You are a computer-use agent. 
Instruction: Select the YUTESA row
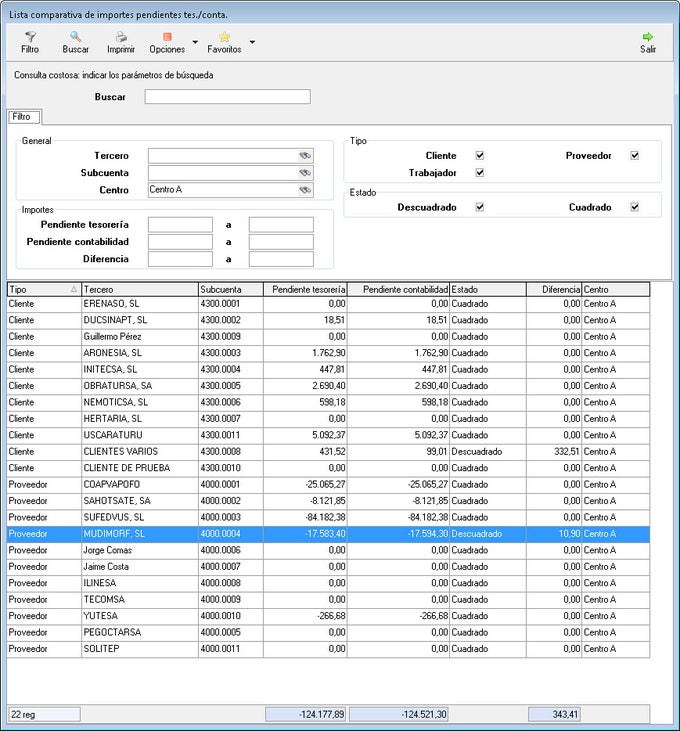click(x=328, y=616)
